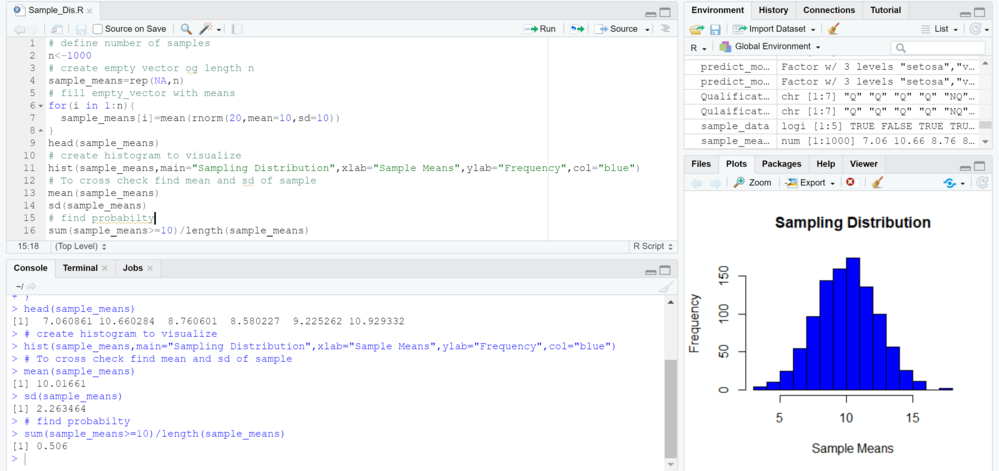
Task: Open the List view dropdown
Action: pyautogui.click(x=940, y=29)
